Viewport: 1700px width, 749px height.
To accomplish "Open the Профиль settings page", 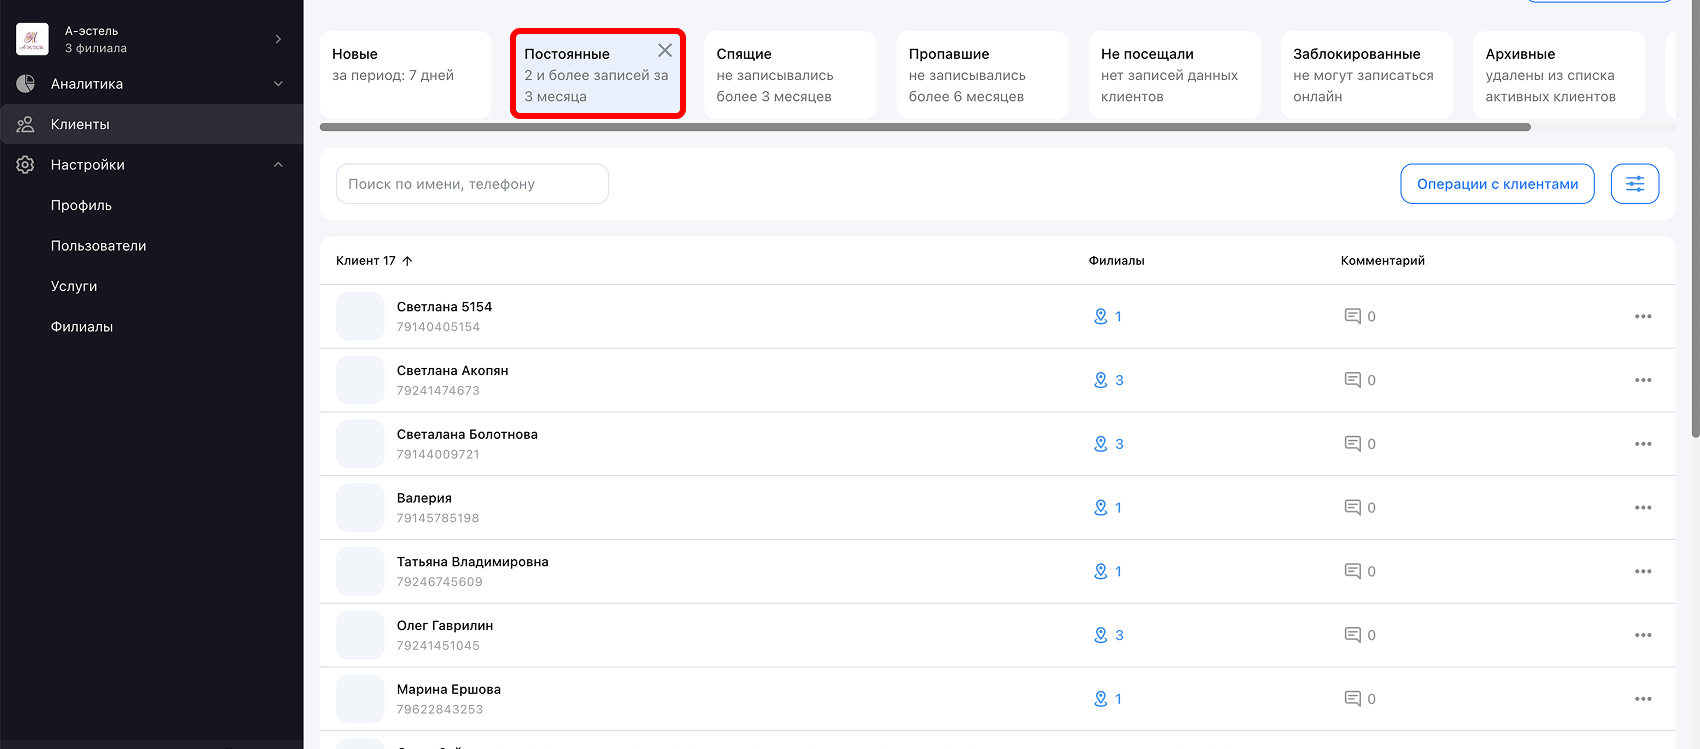I will click(81, 205).
